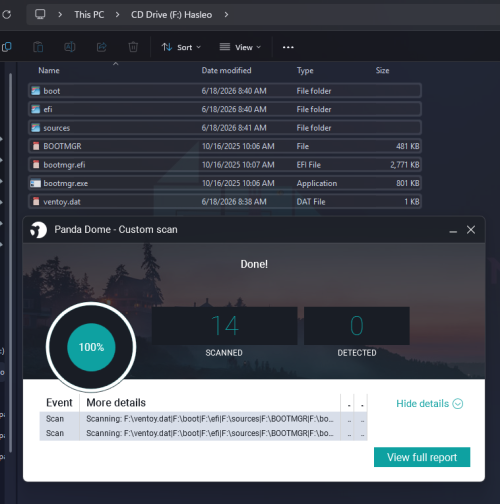Click the Panda Dome logo icon

click(38, 230)
